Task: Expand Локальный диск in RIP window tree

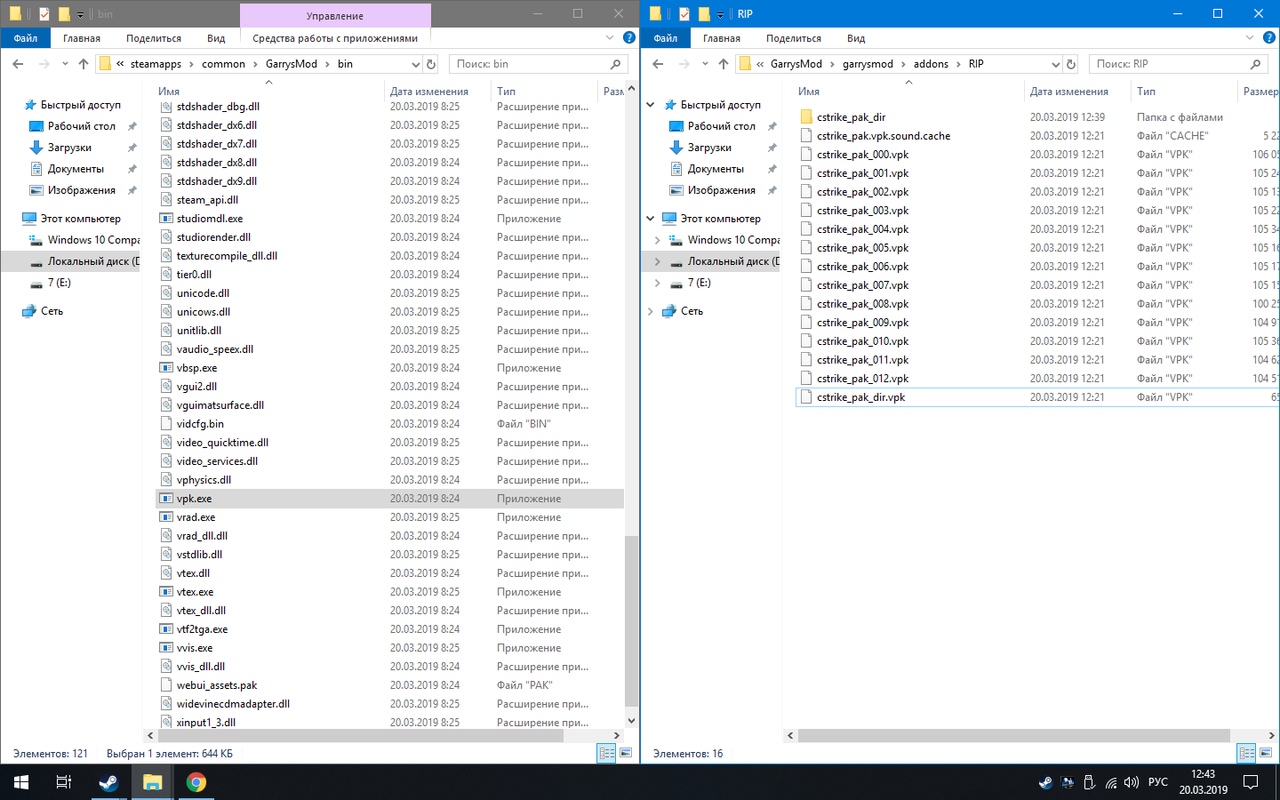Action: (657, 261)
